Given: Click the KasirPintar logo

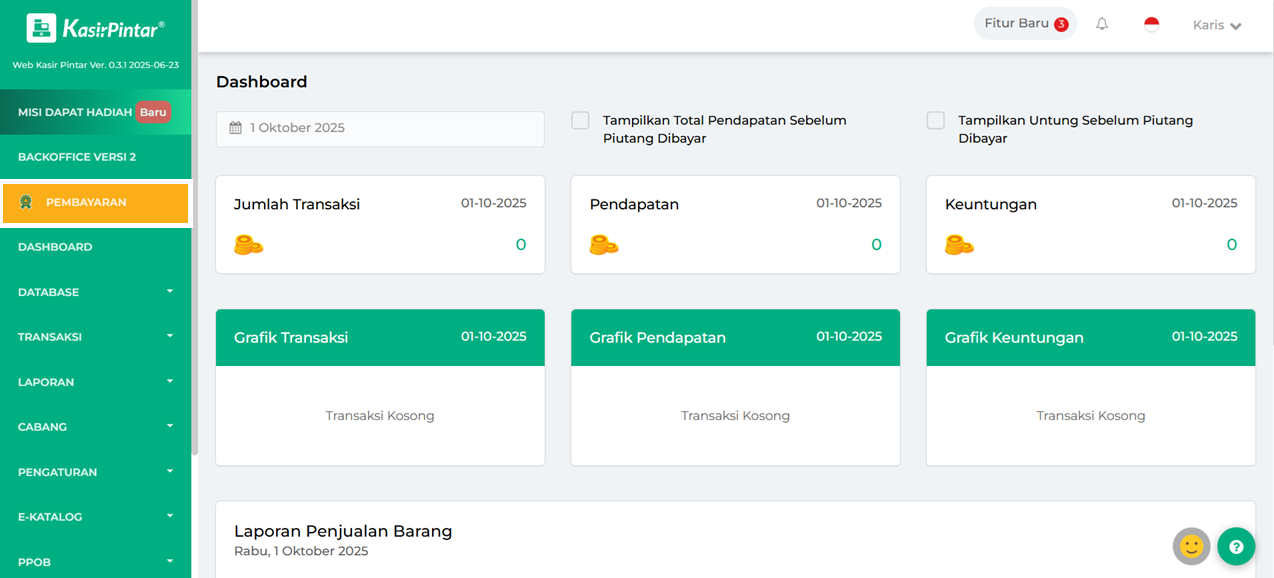Looking at the screenshot, I should pyautogui.click(x=96, y=29).
